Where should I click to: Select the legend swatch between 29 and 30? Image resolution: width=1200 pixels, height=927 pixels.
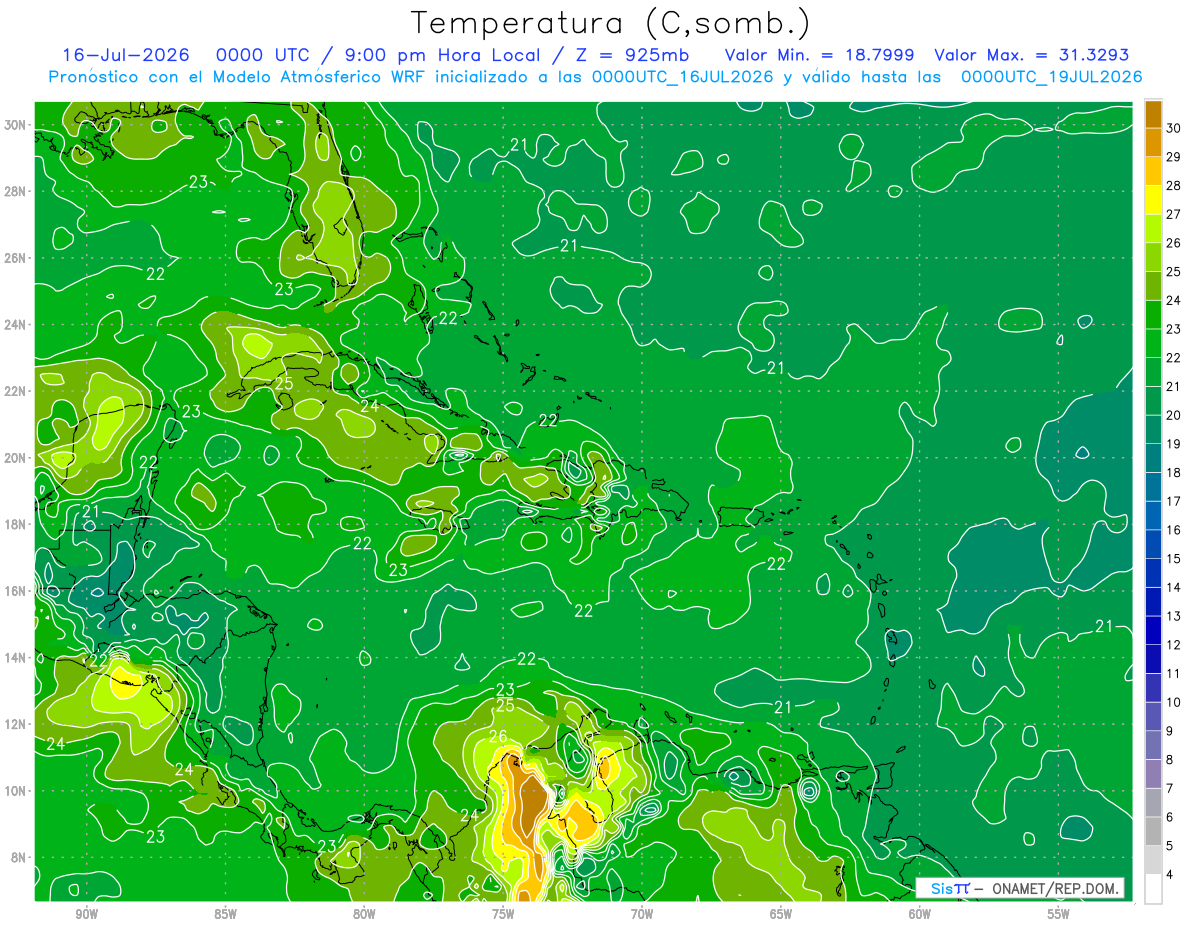pyautogui.click(x=1153, y=142)
